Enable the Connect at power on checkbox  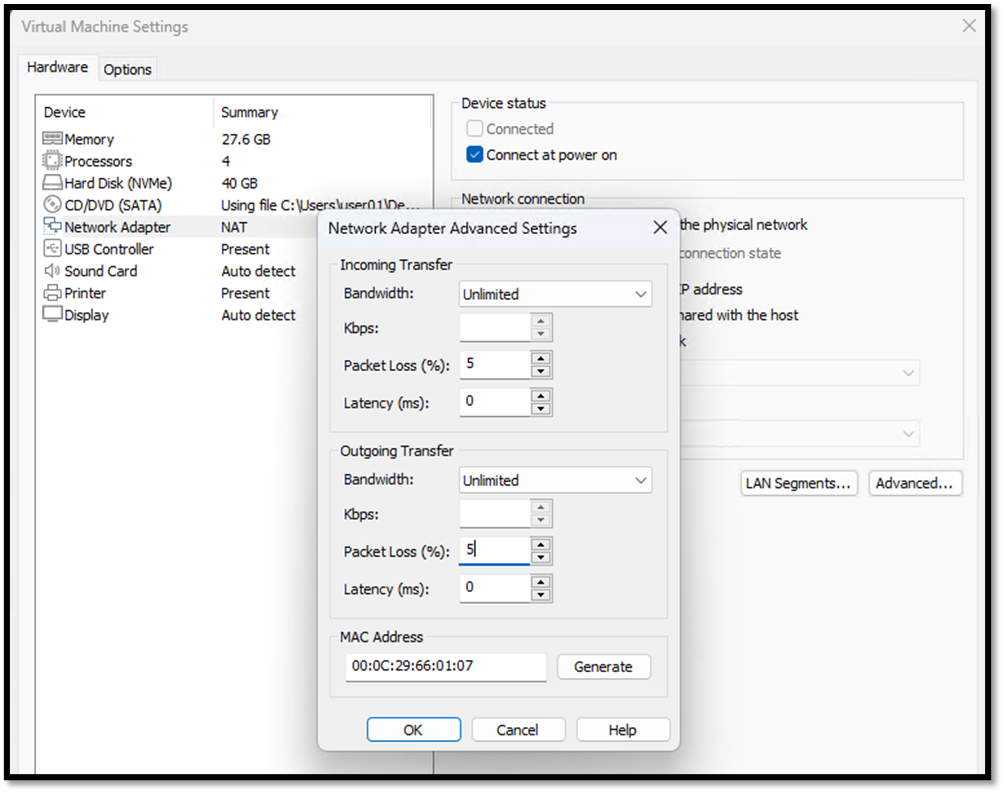tap(474, 155)
